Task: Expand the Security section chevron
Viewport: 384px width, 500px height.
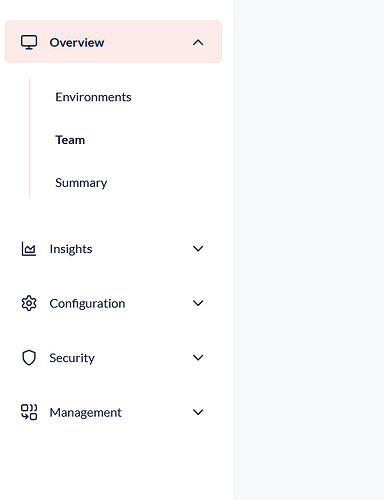Action: [198, 358]
